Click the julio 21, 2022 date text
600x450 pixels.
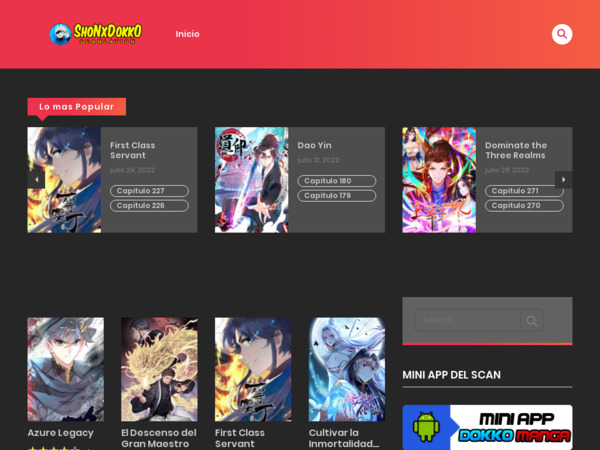tap(318, 160)
